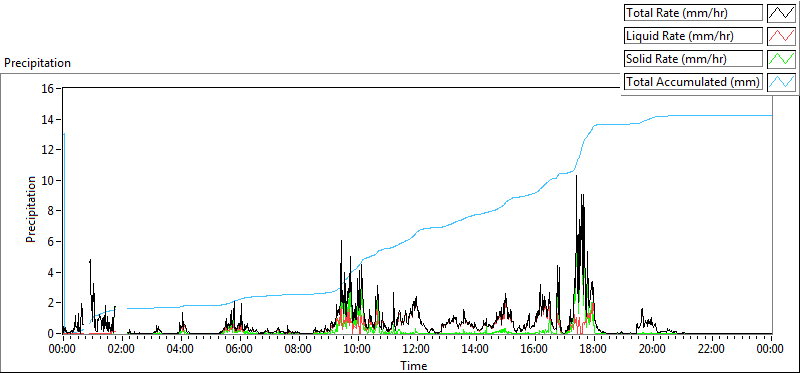Click the Total Rate black line icon
Image resolution: width=800 pixels, height=373 pixels.
coord(781,13)
